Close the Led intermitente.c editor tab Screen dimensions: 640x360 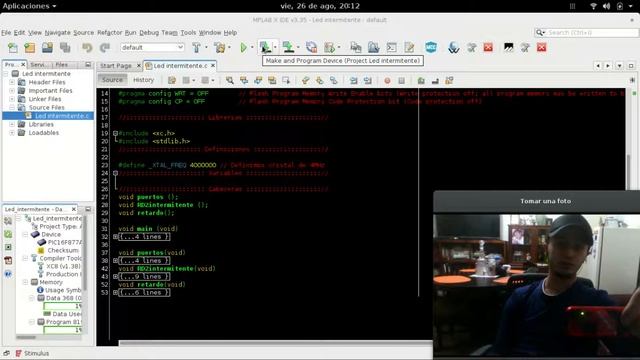(213, 65)
